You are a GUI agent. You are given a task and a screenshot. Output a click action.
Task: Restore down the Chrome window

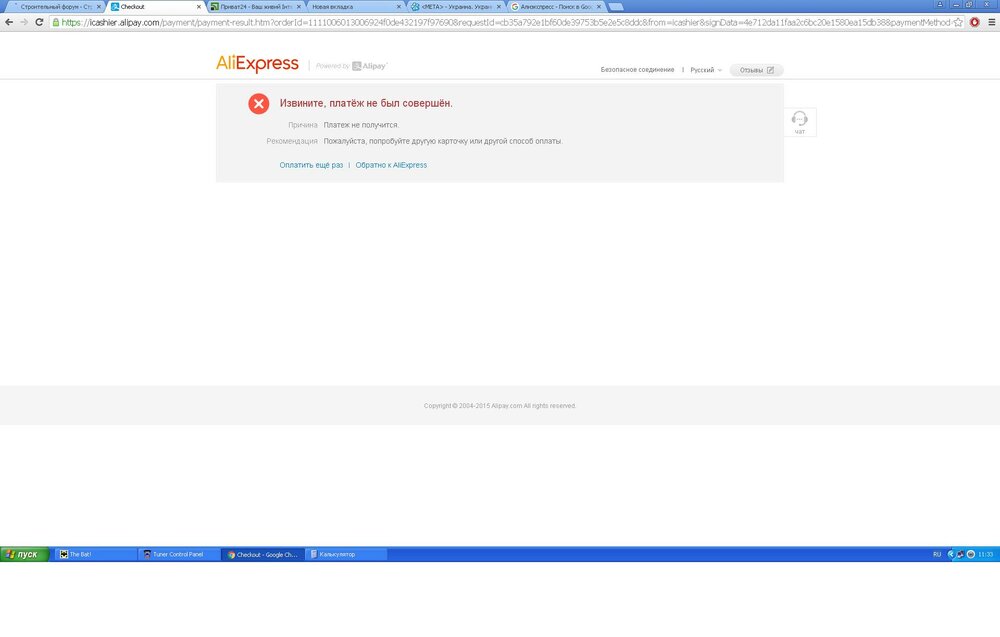pyautogui.click(x=969, y=4)
